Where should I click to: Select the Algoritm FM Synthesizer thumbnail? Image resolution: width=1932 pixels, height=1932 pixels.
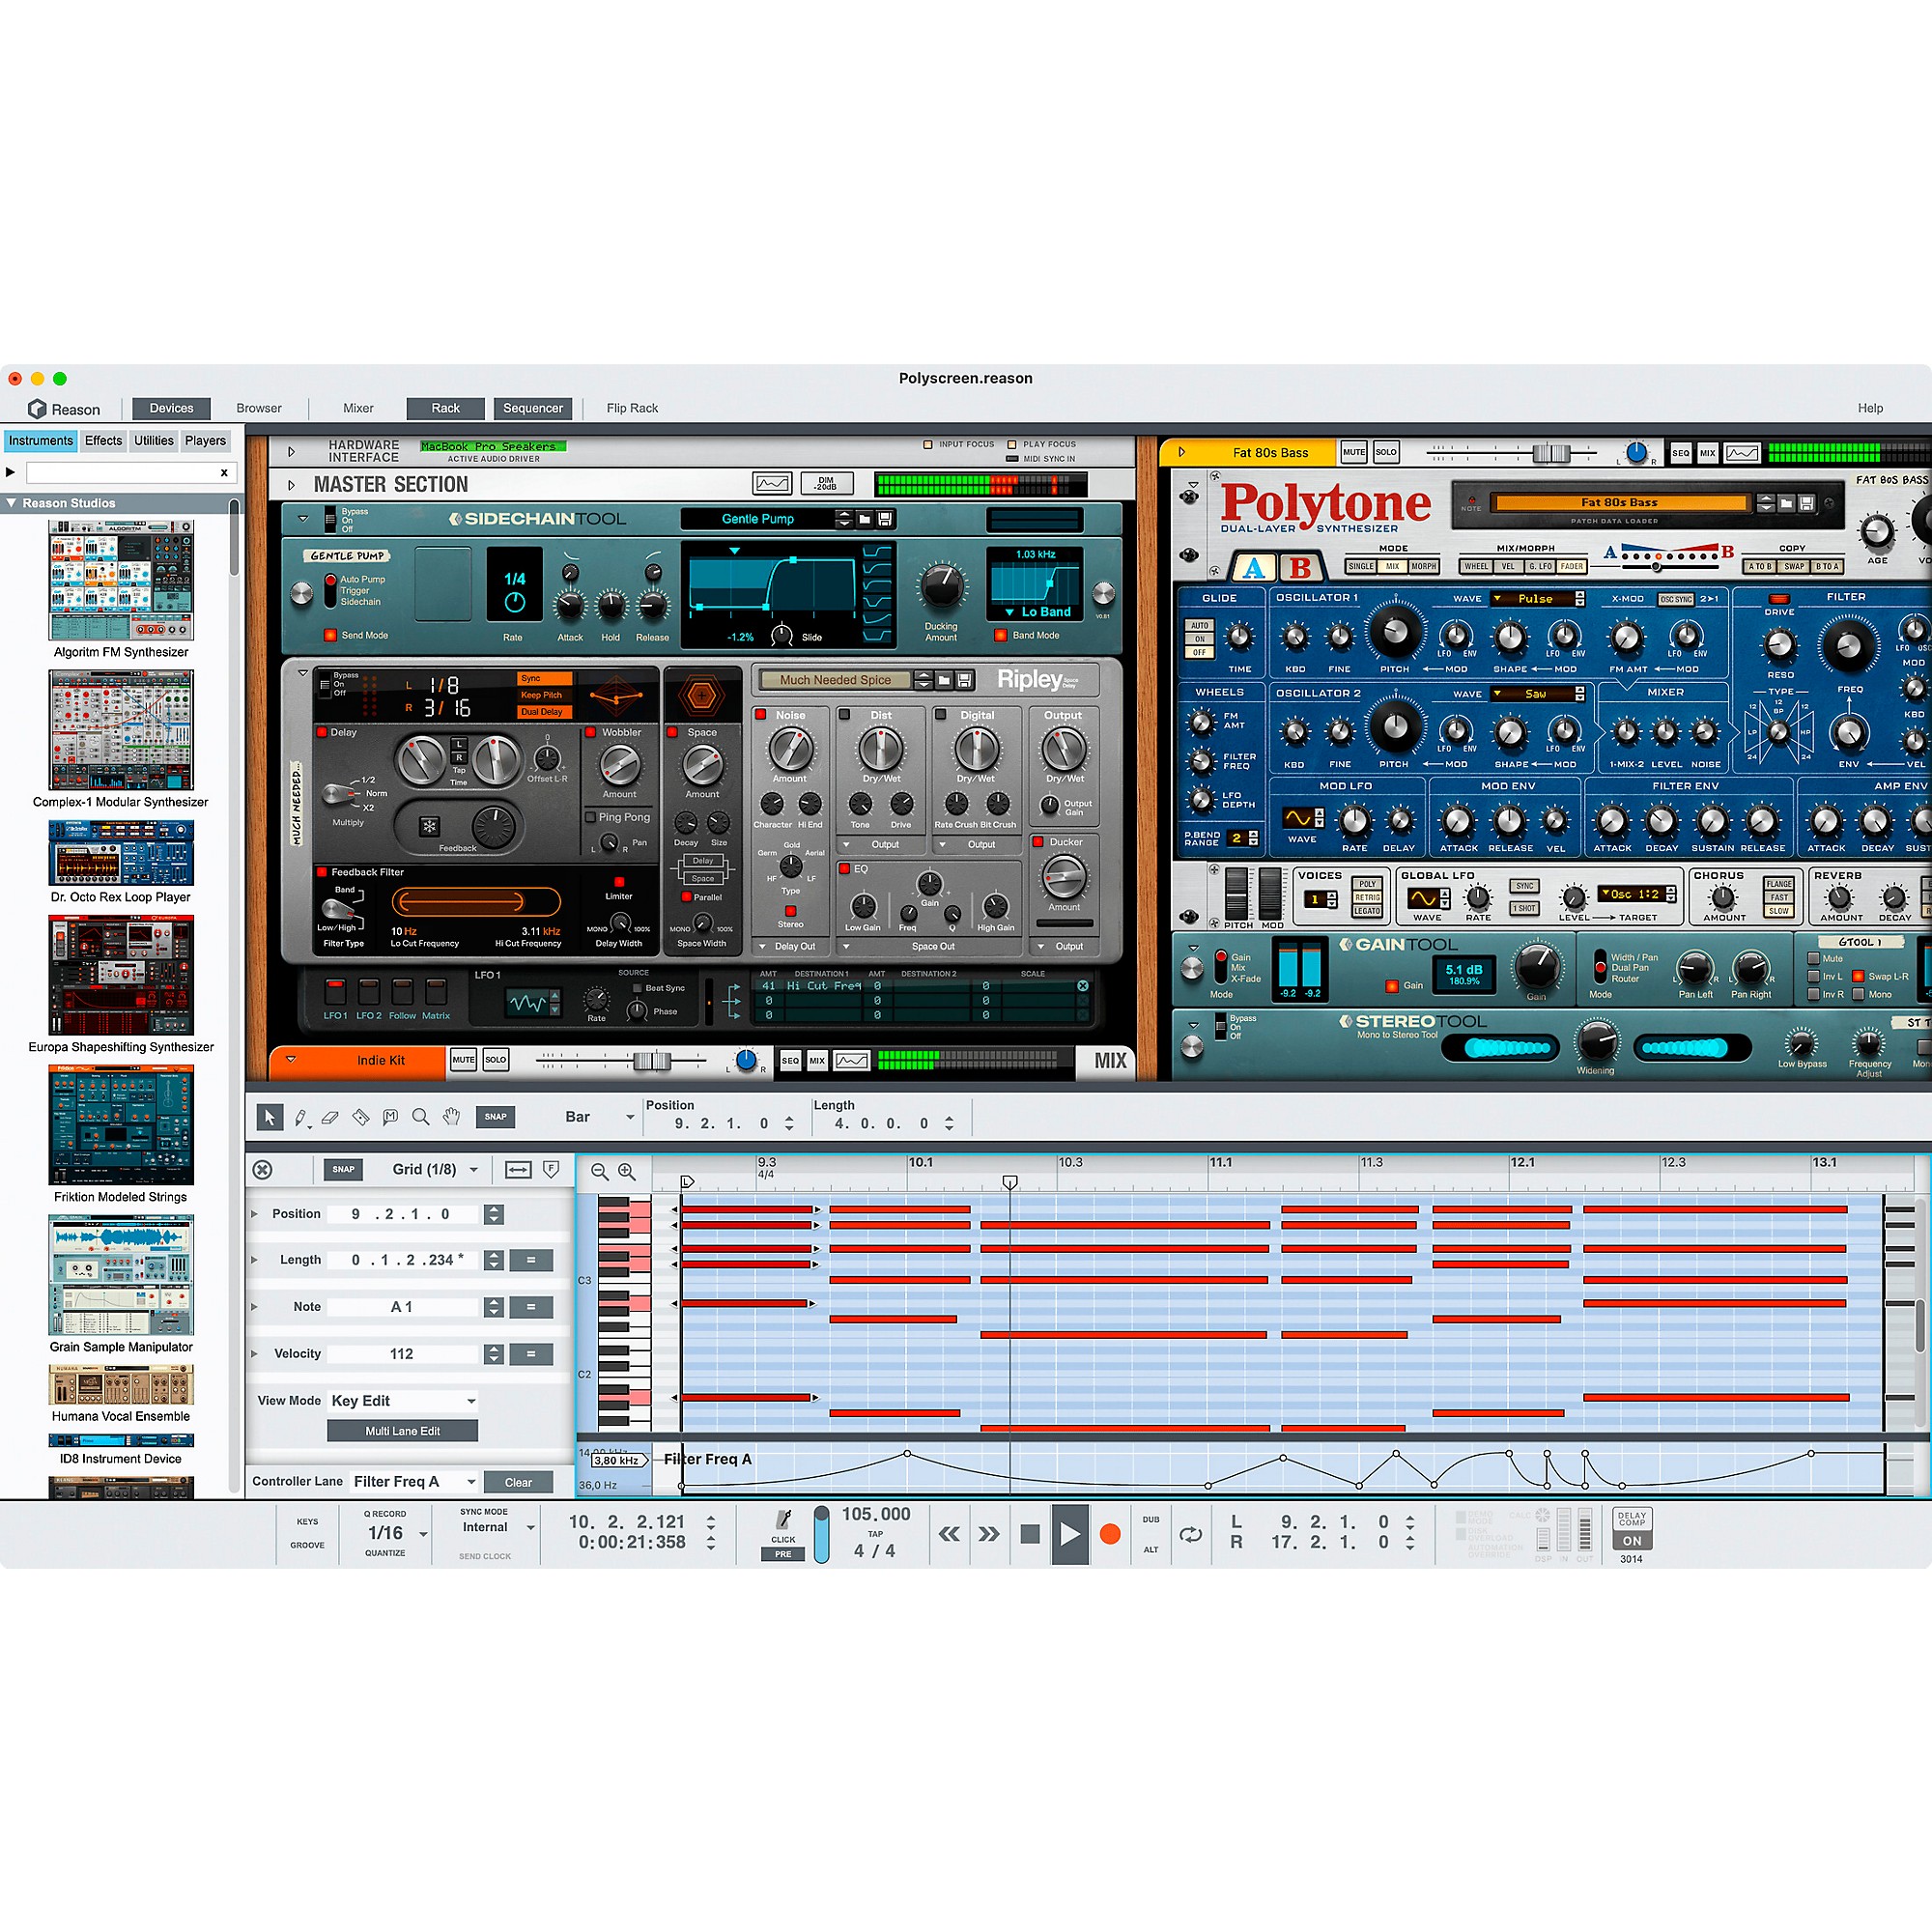tap(120, 580)
